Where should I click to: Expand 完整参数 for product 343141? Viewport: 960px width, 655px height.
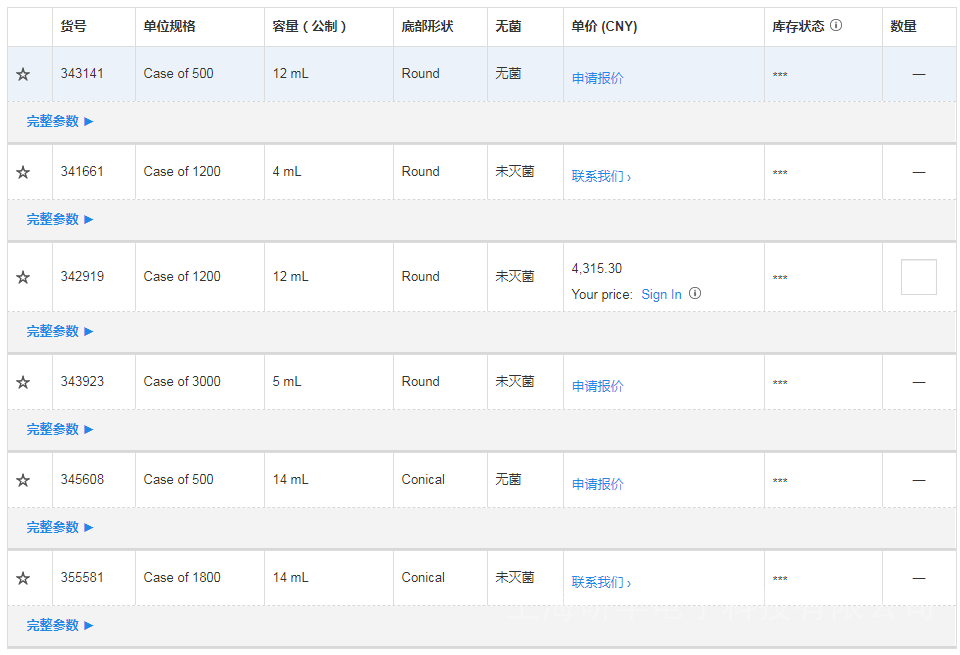click(x=60, y=121)
